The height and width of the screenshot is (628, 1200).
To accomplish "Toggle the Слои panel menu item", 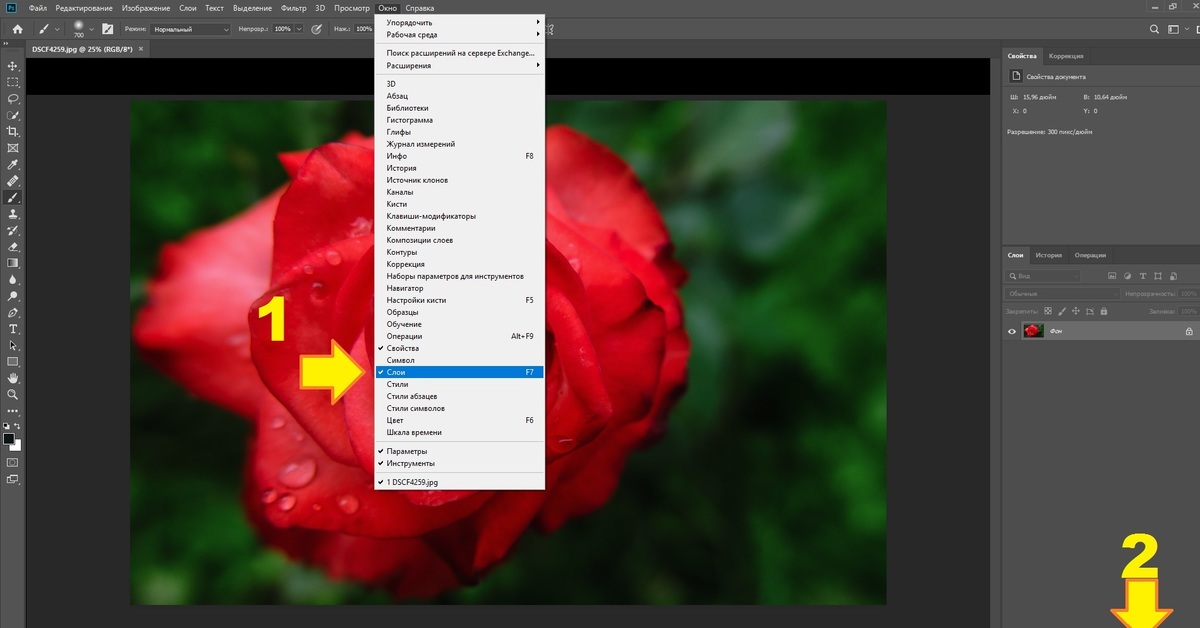I will 460,372.
